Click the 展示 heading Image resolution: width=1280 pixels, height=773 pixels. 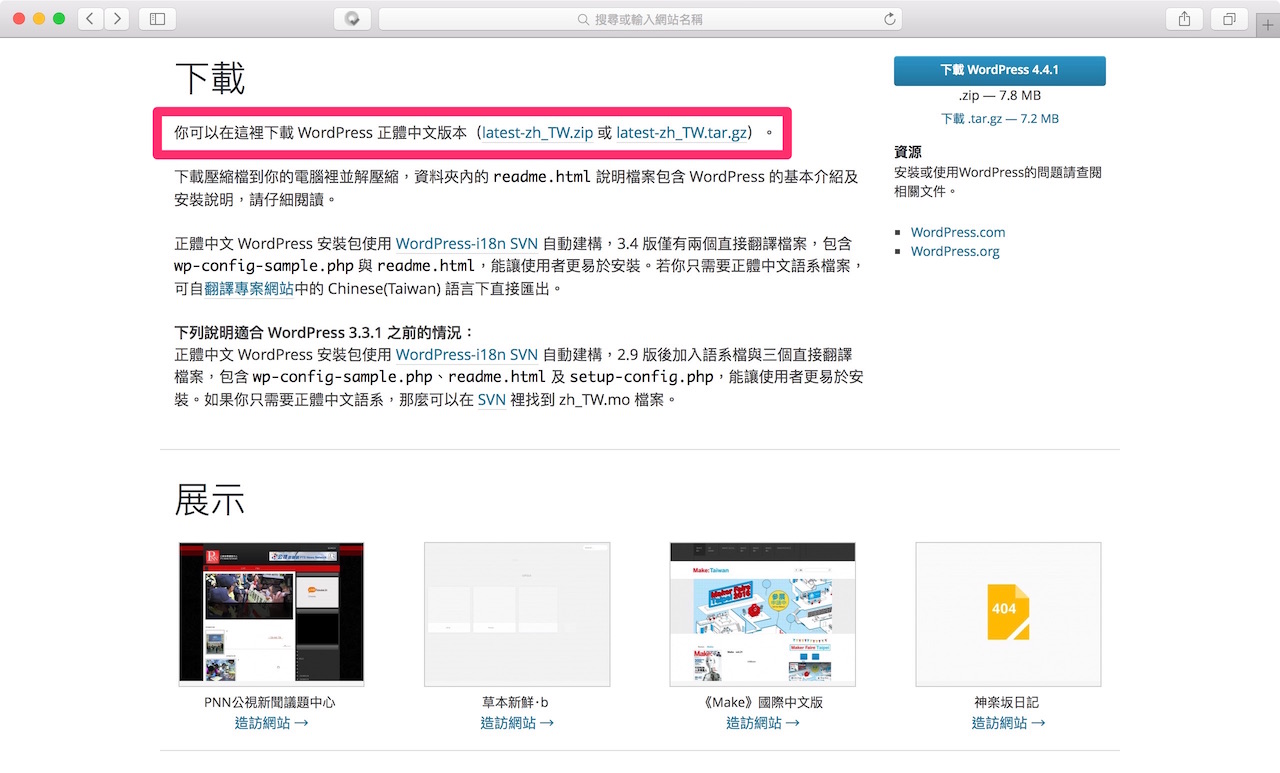pos(210,499)
